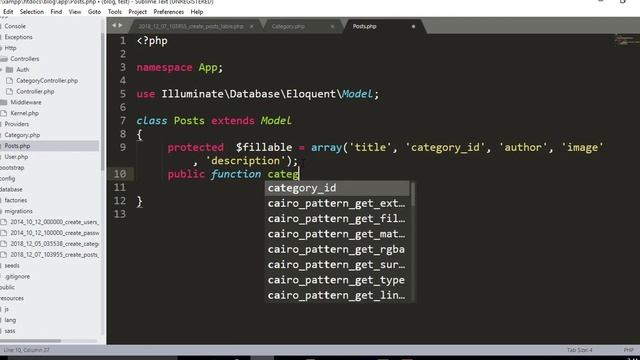Open the Help menu
Image resolution: width=640 pixels, height=360 pixels.
pos(197,12)
